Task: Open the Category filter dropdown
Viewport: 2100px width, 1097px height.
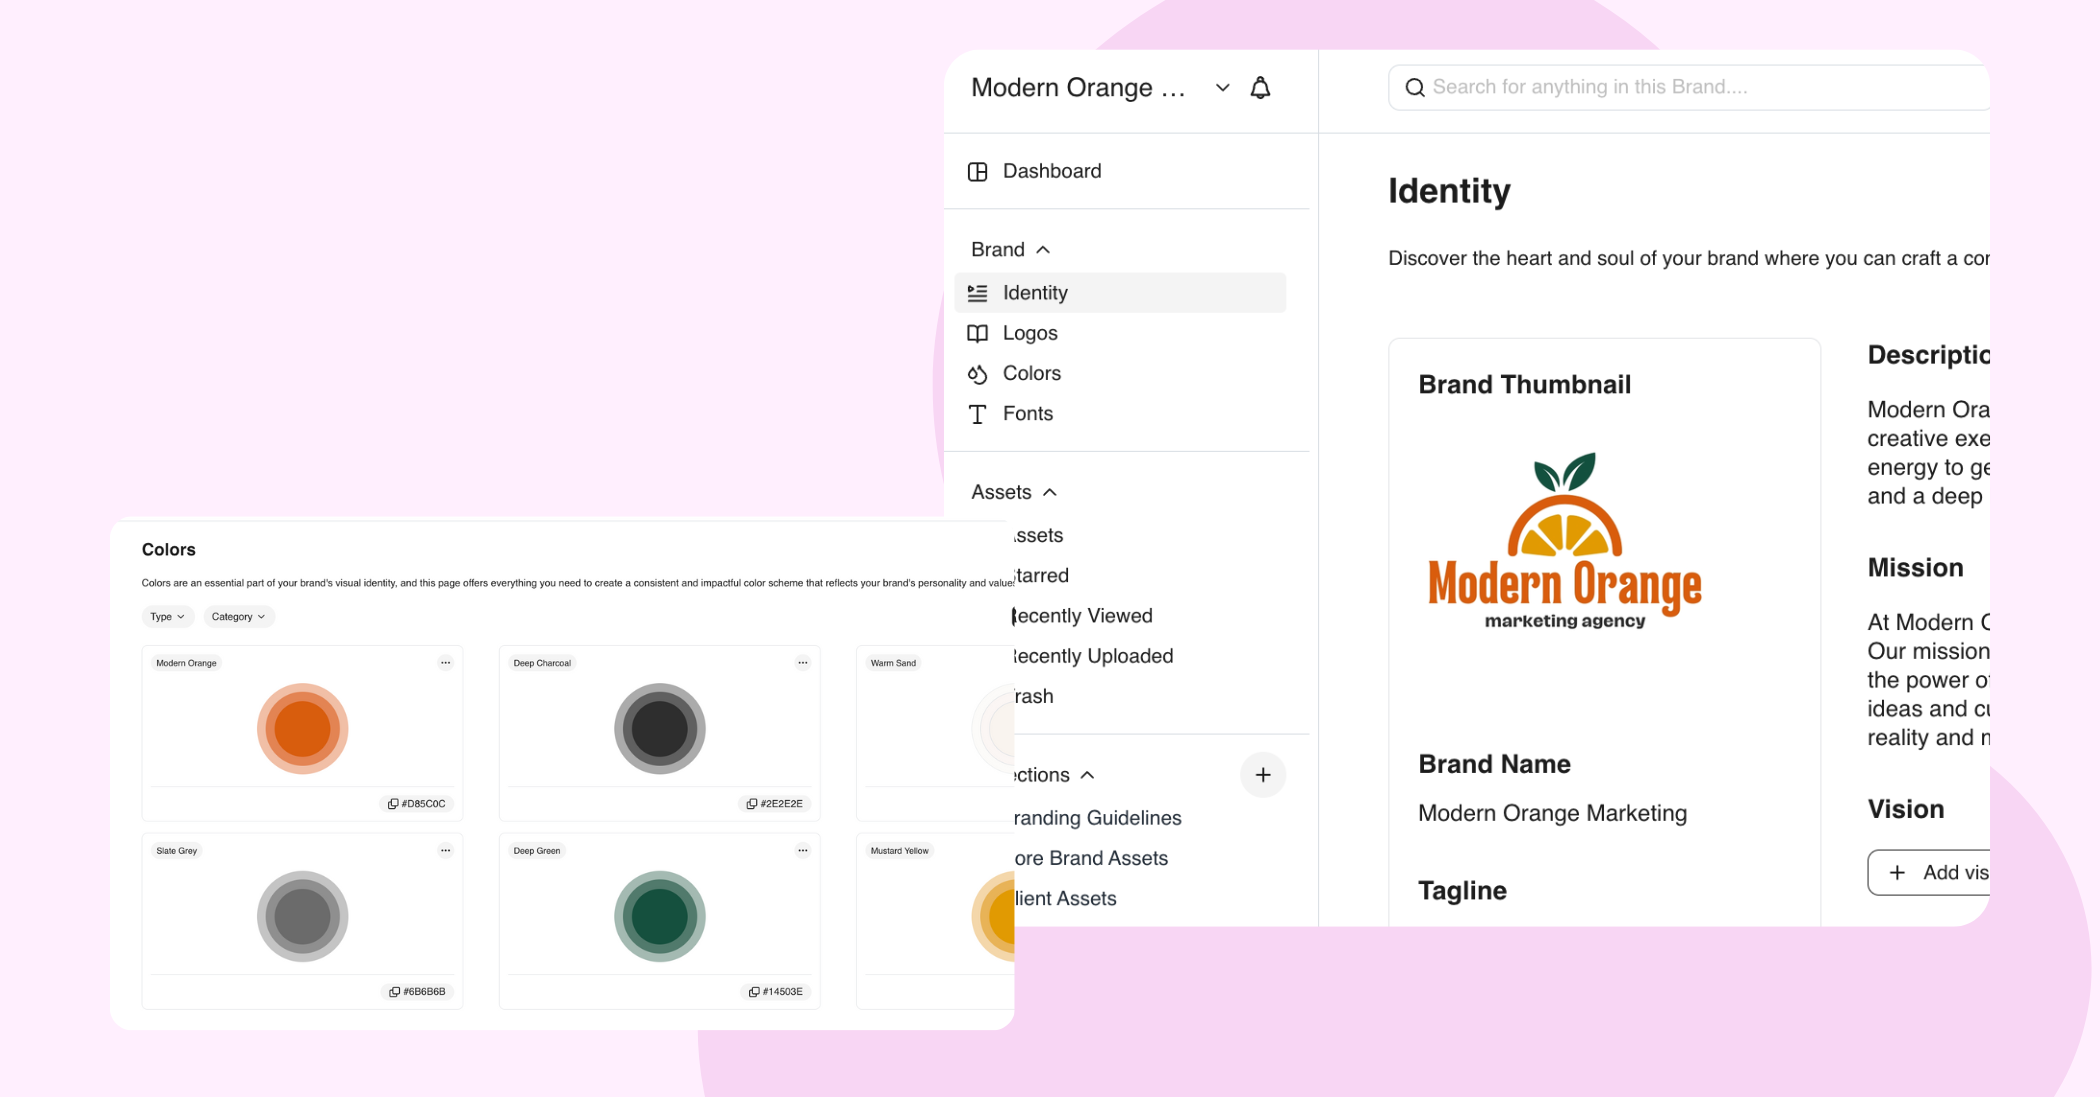Action: pyautogui.click(x=238, y=617)
